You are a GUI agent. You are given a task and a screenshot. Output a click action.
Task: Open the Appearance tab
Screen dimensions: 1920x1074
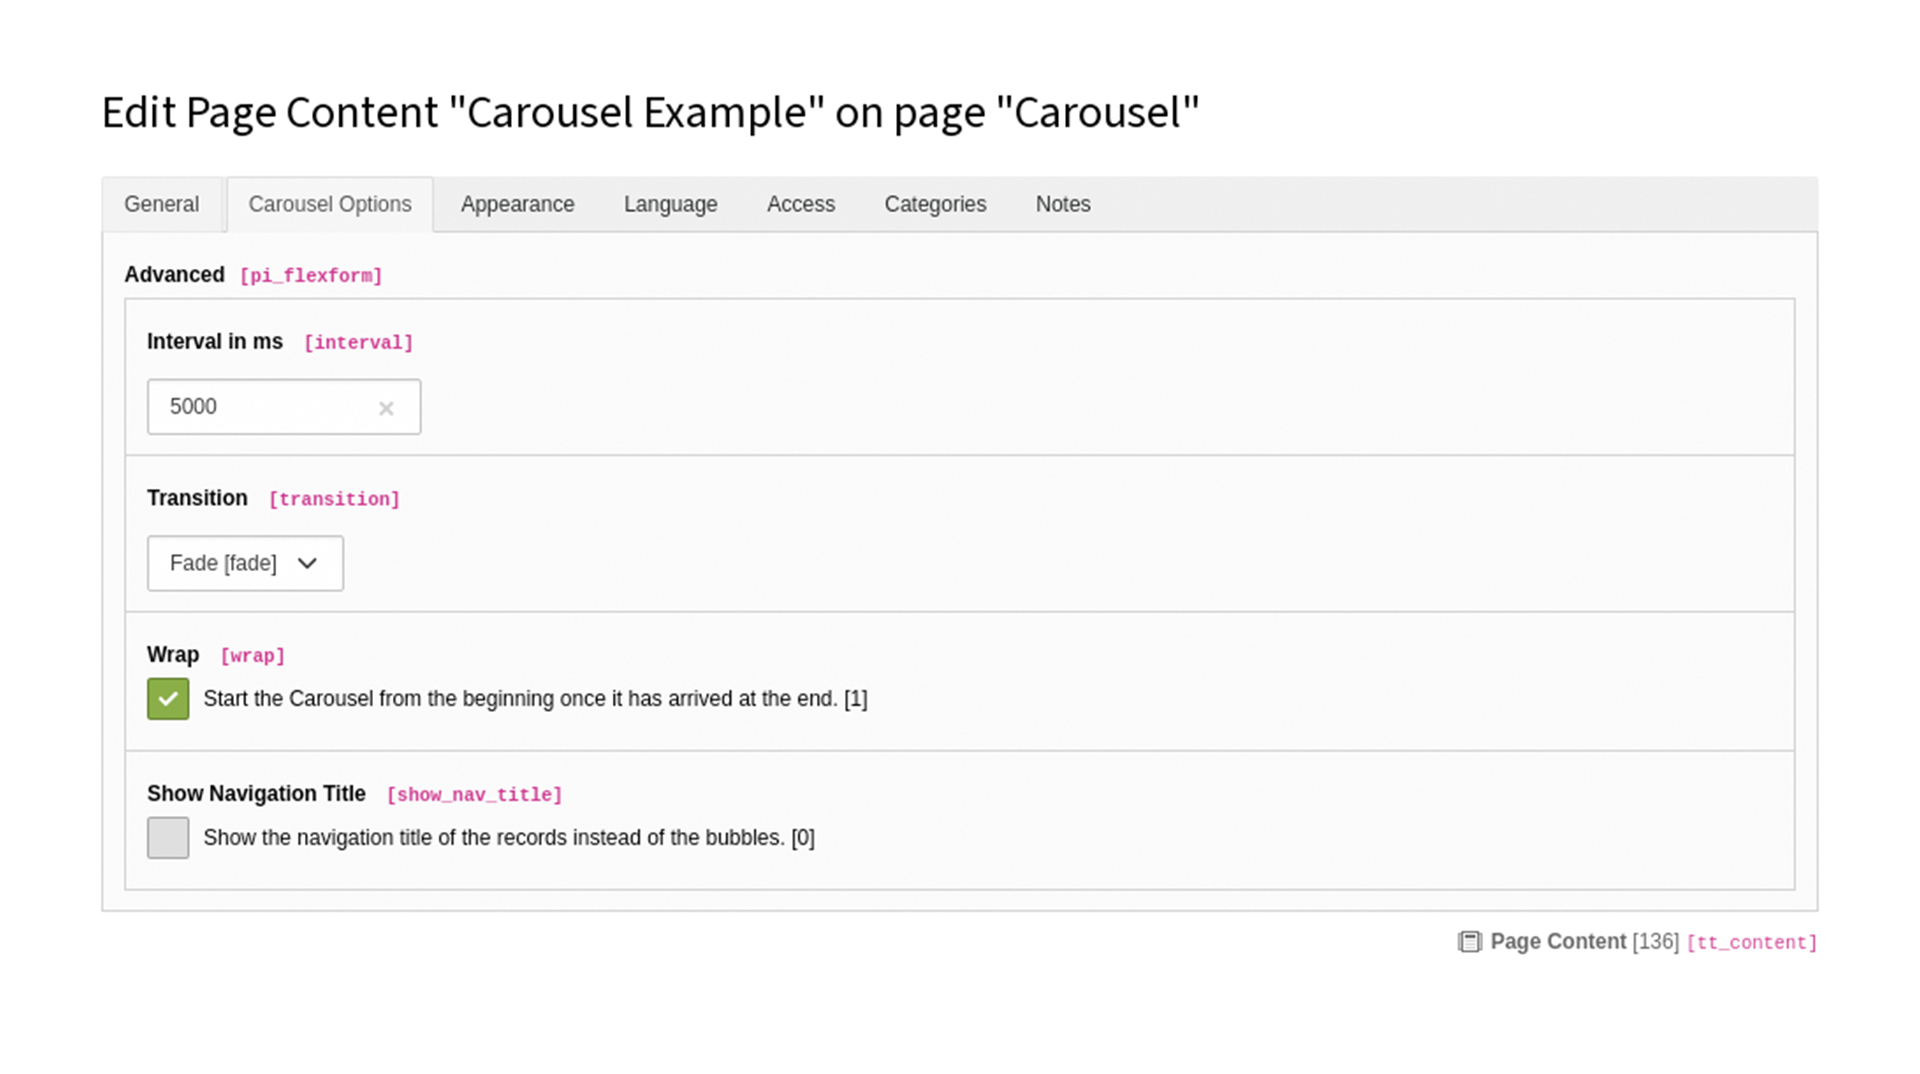[517, 204]
